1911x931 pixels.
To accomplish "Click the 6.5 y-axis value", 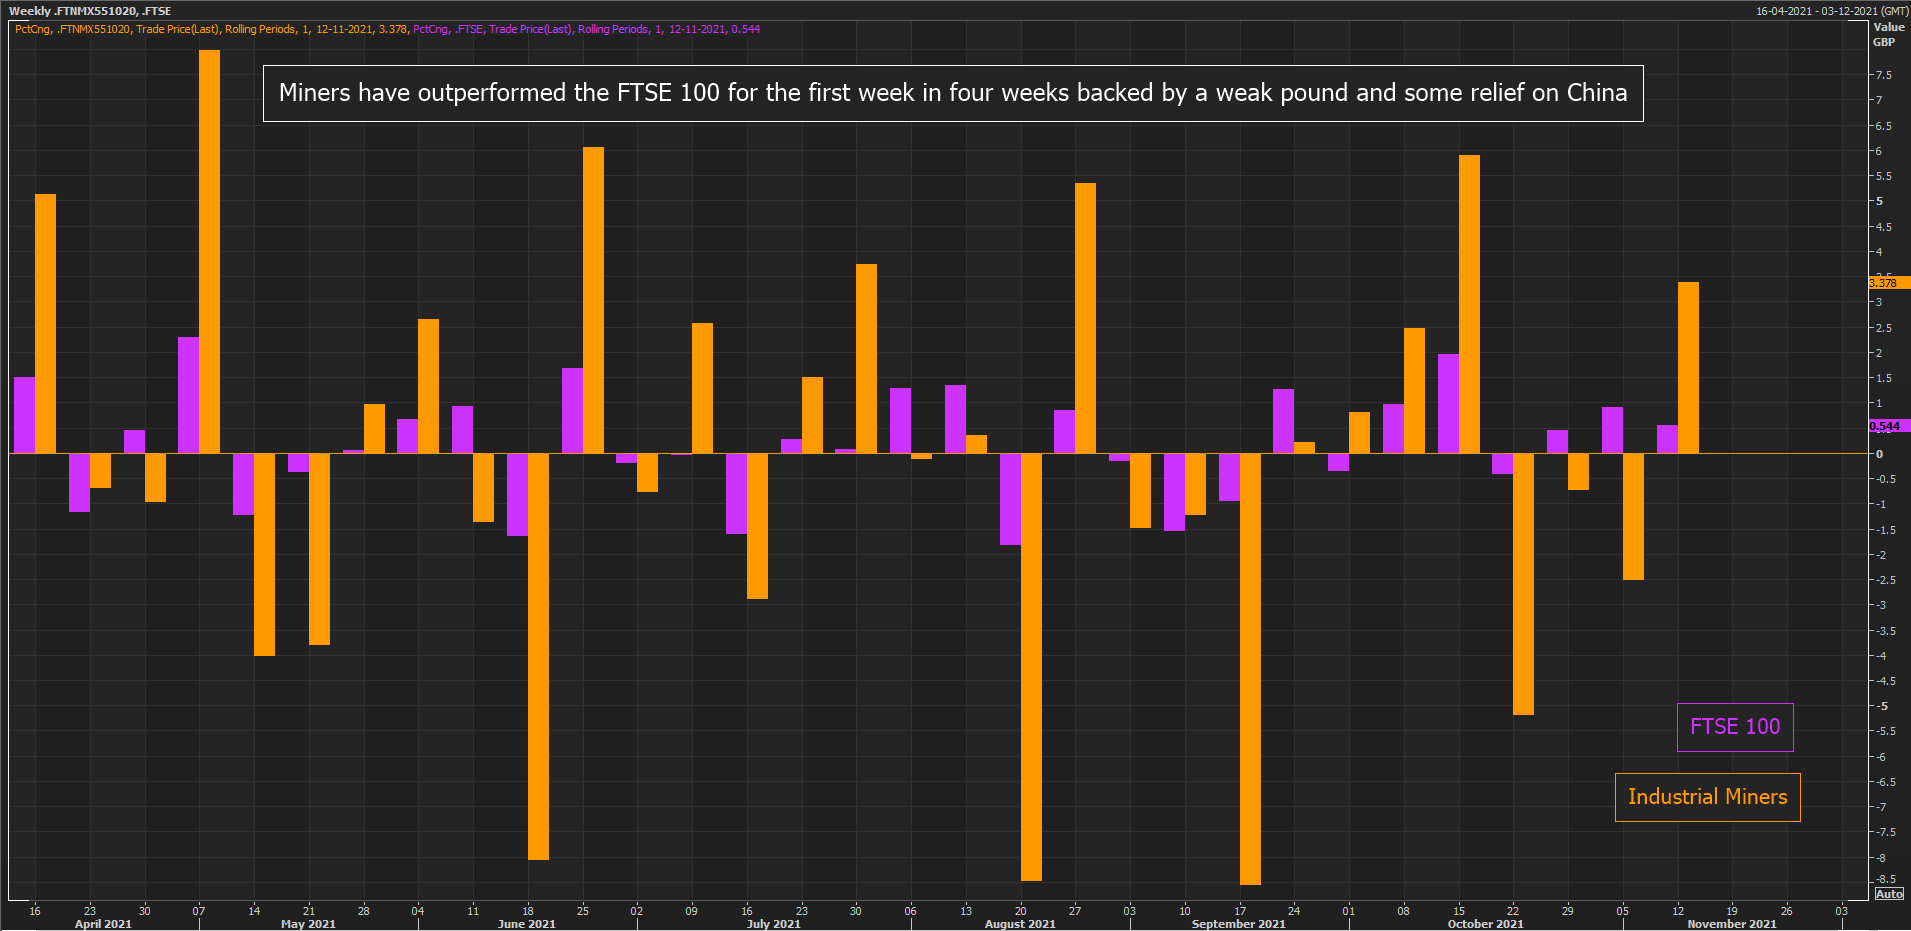I will tap(1884, 126).
